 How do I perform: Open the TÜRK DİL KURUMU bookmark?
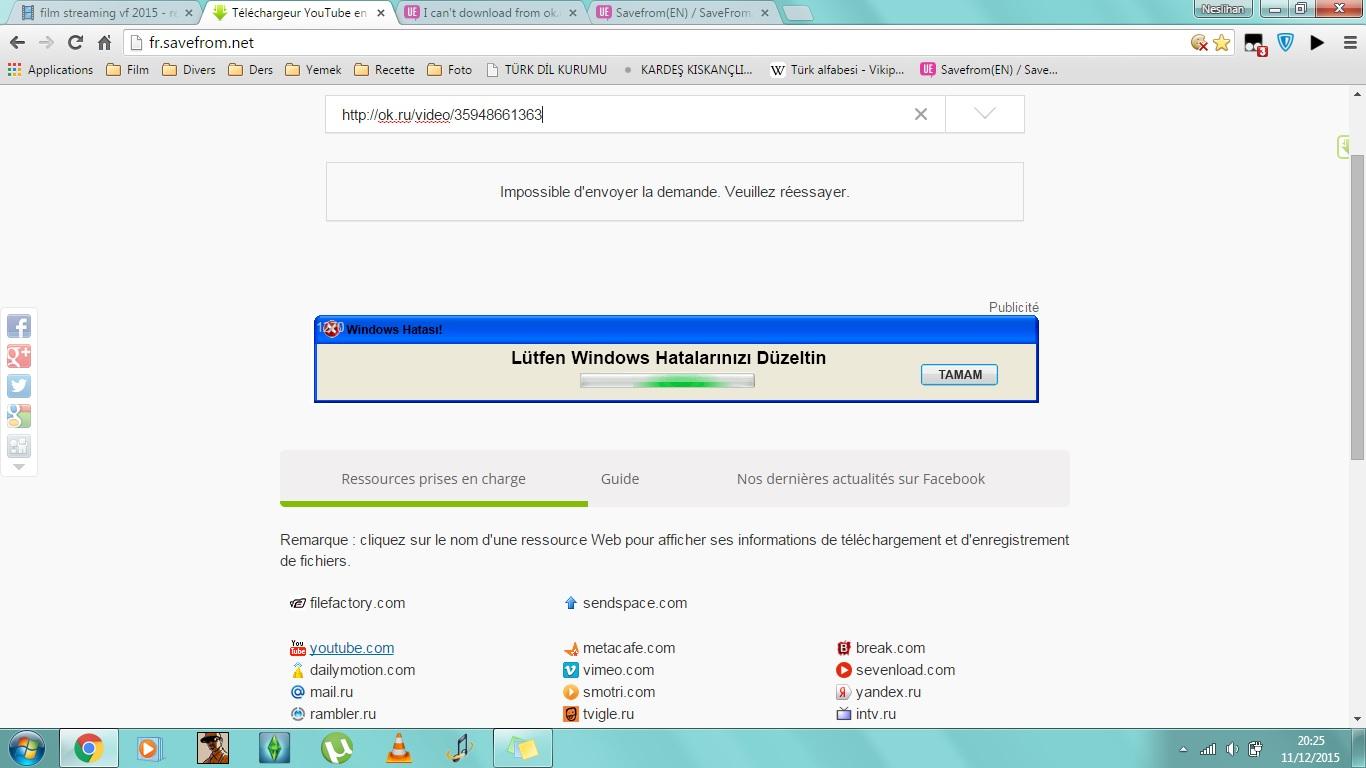coord(546,70)
